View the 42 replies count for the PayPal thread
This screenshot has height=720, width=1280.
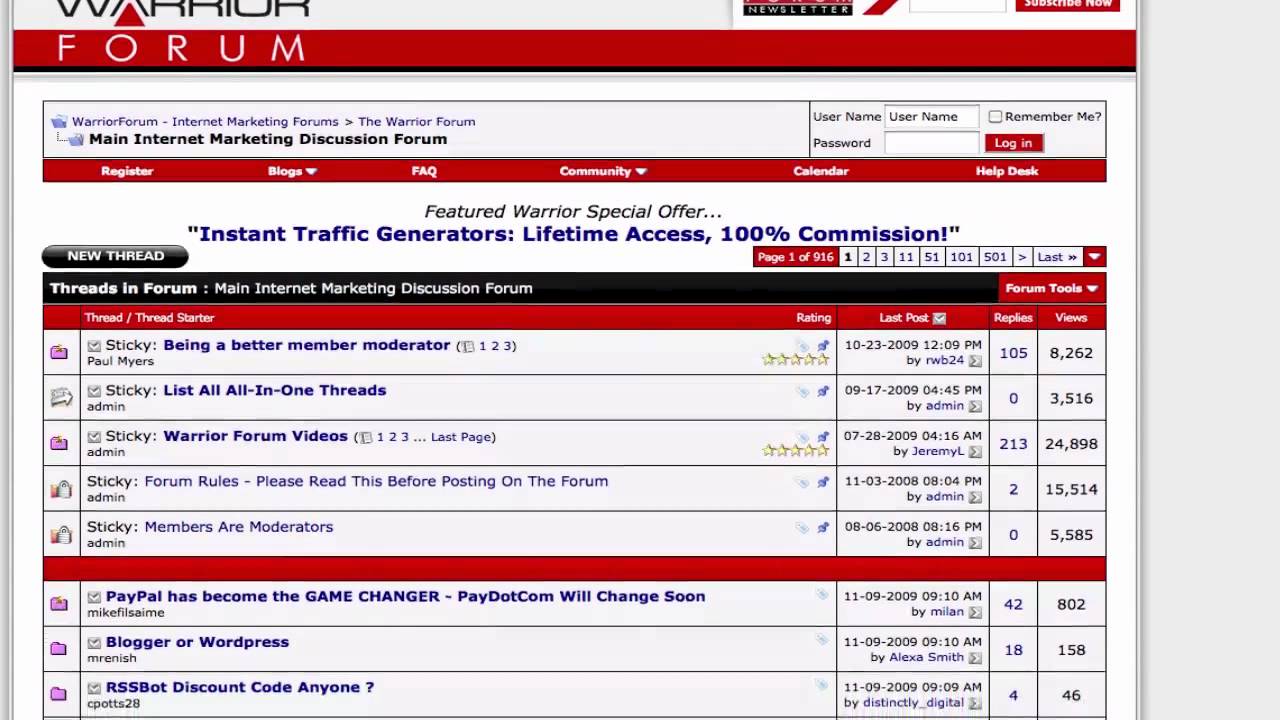pos(1013,604)
